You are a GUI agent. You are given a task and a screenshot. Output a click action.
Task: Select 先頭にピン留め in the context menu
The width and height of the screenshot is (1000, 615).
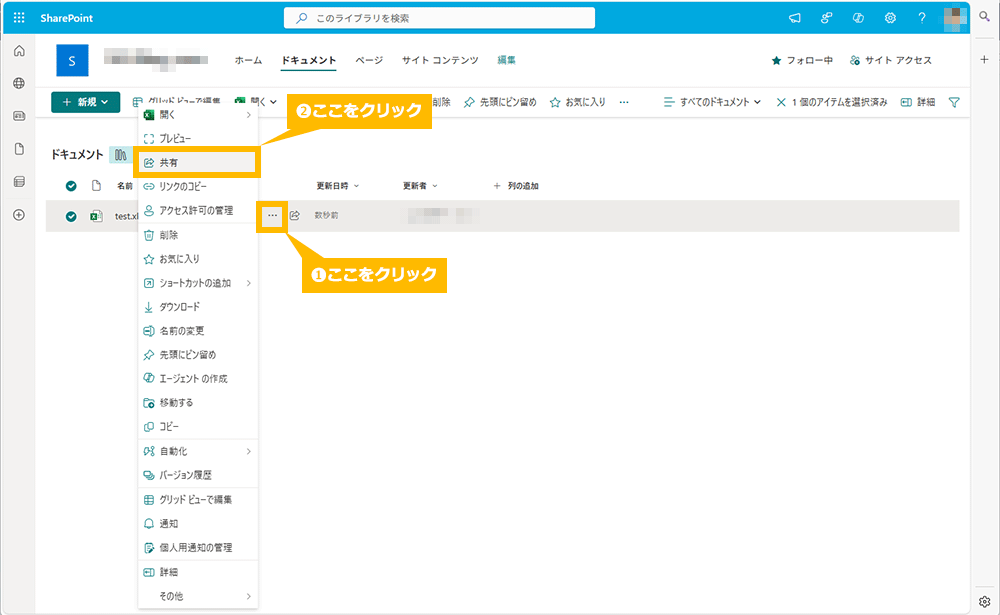click(x=198, y=355)
